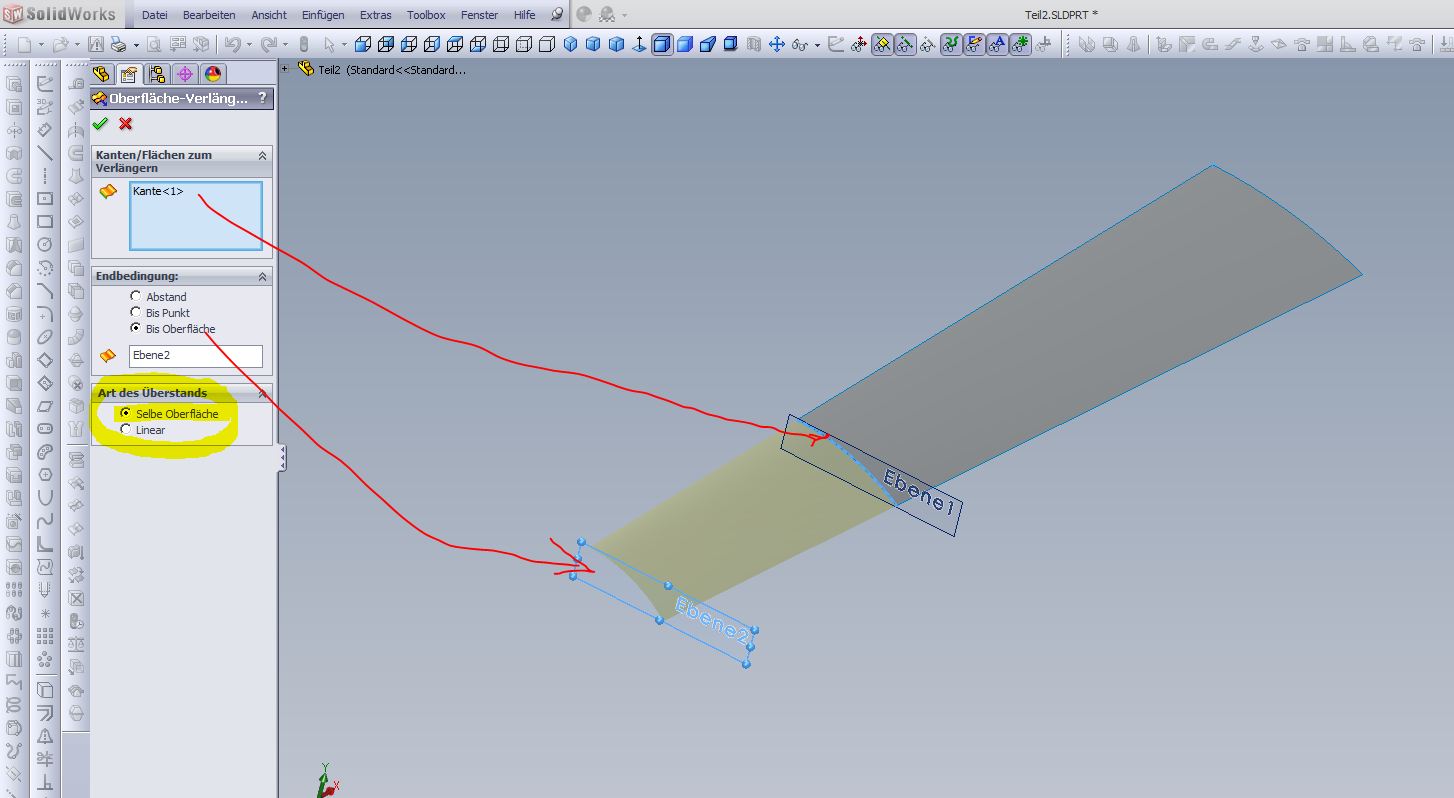The image size is (1454, 798).
Task: Open the Extras menu
Action: (x=376, y=15)
